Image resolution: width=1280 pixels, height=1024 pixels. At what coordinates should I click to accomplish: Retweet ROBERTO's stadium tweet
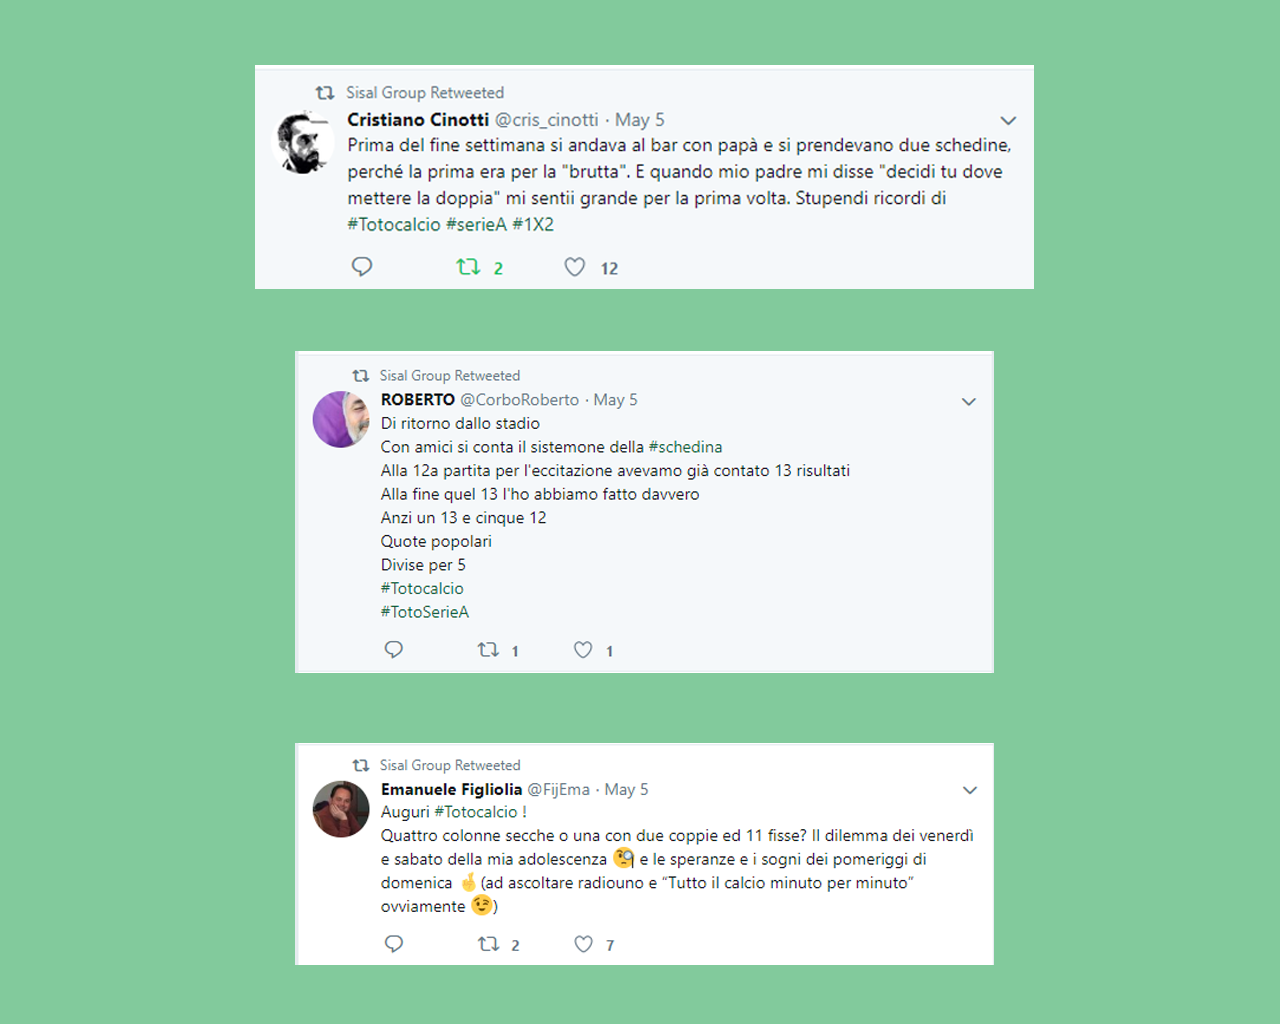[488, 650]
